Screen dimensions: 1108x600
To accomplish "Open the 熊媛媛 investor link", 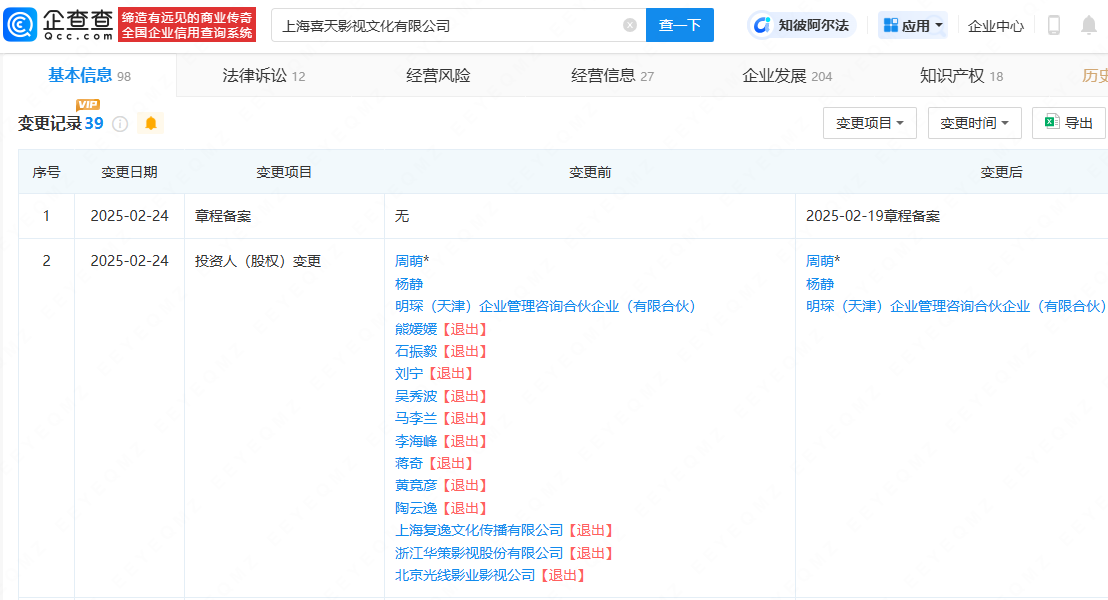I will tap(416, 329).
